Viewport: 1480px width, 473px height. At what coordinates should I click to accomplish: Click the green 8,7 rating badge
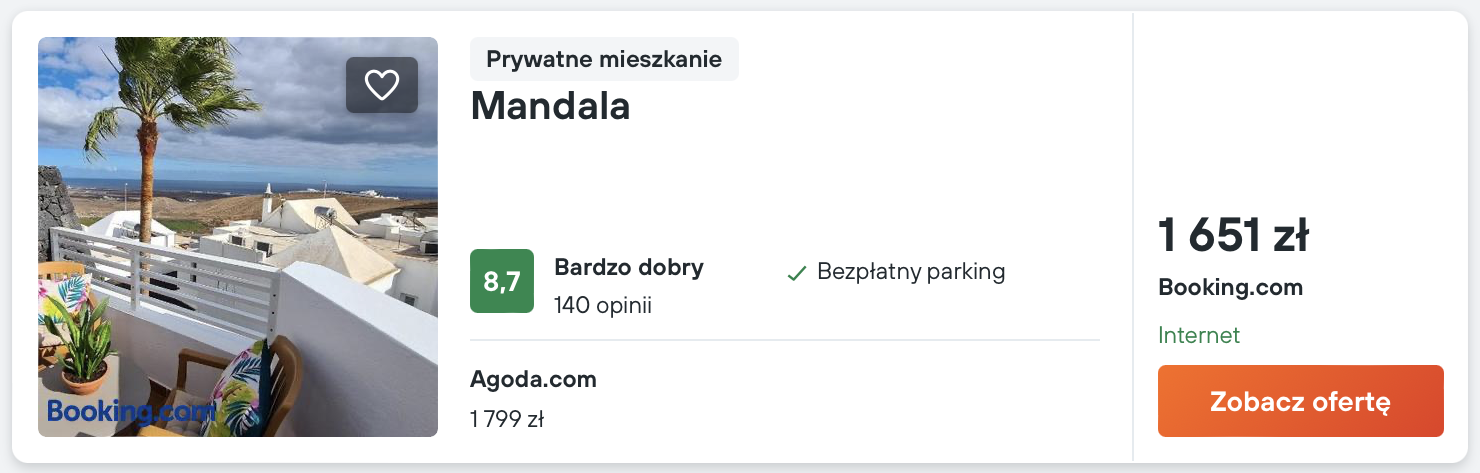(x=502, y=281)
